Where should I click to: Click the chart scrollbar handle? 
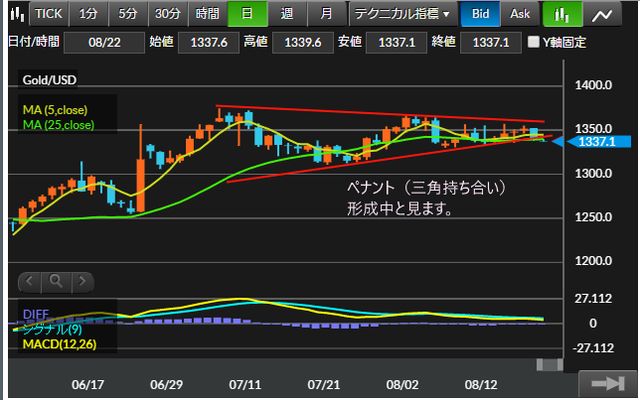point(549,364)
